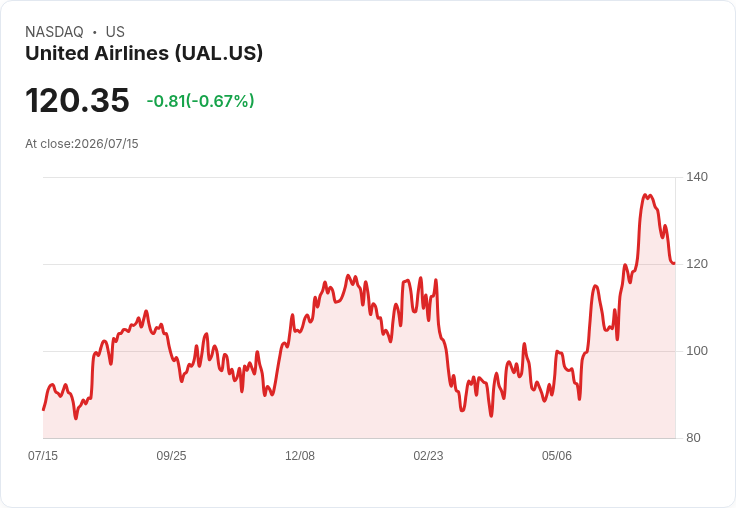Click the 12/08 x-axis date label
This screenshot has width=736, height=508.
300,455
